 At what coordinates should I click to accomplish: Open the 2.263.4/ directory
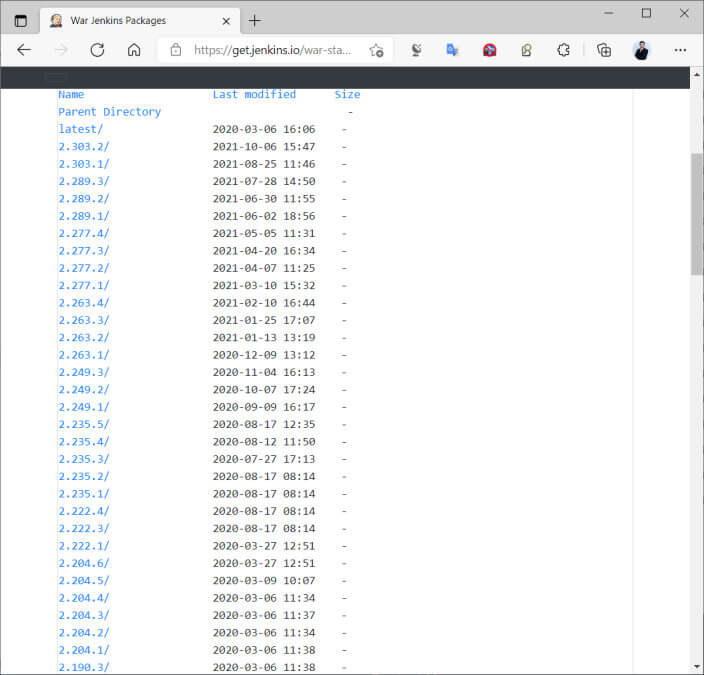[84, 303]
